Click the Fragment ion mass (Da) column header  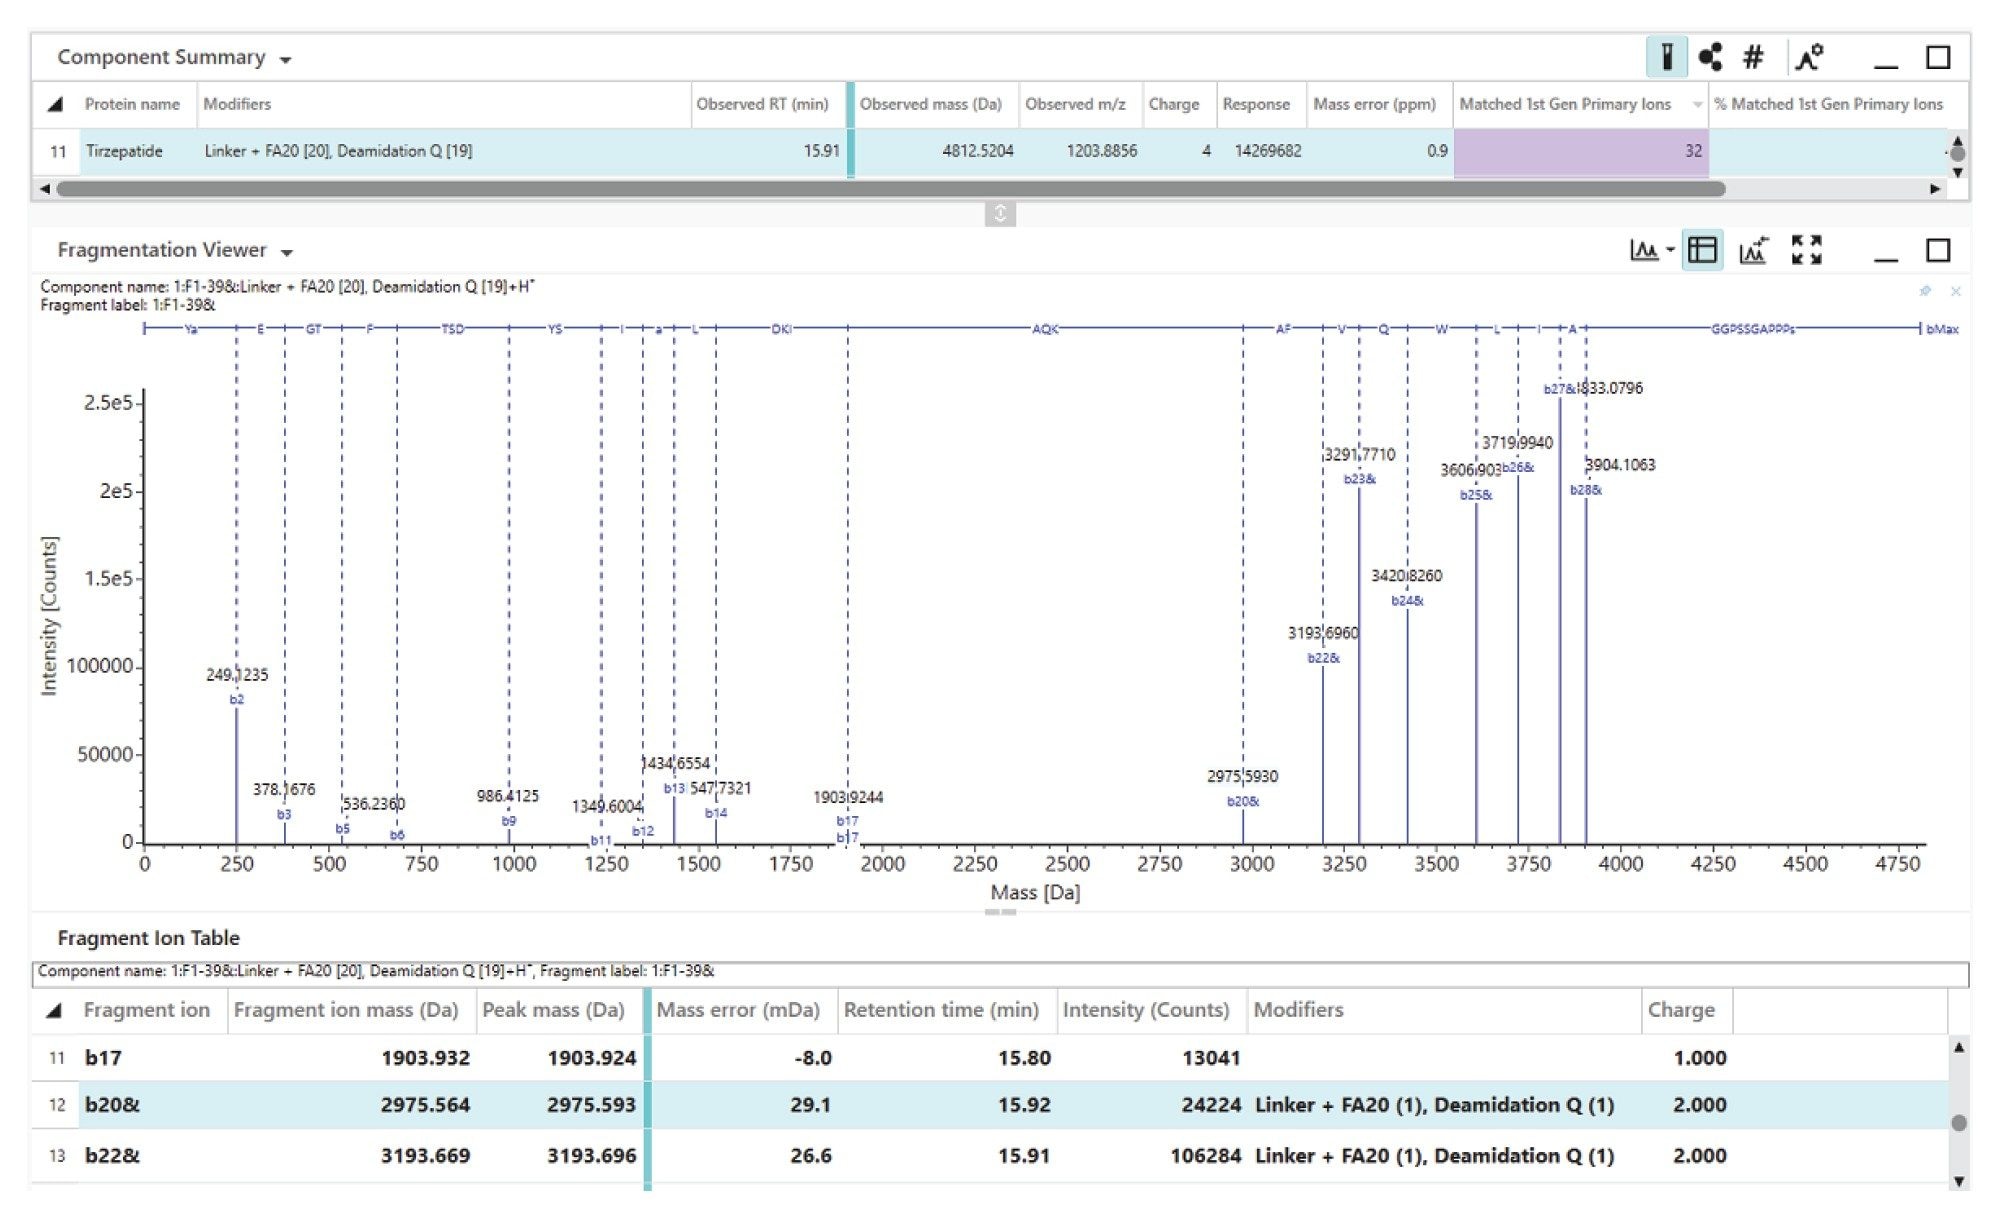point(346,1010)
